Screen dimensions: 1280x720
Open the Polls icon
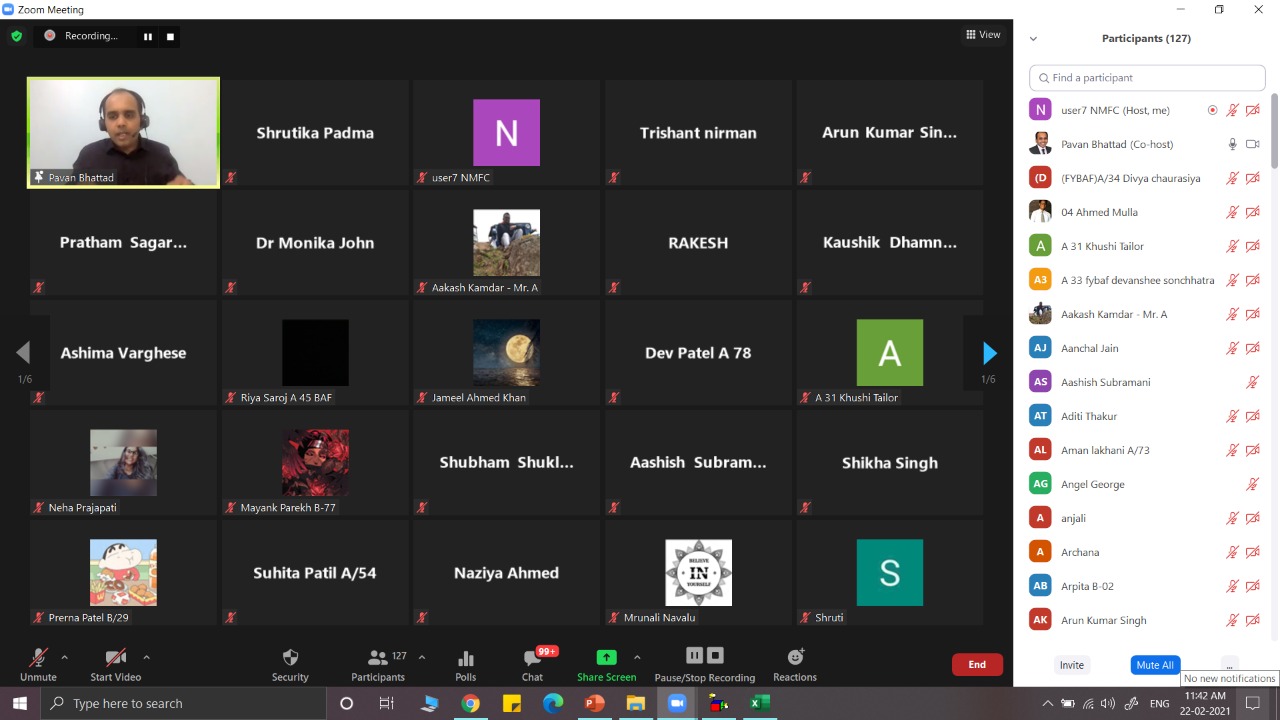tap(466, 658)
